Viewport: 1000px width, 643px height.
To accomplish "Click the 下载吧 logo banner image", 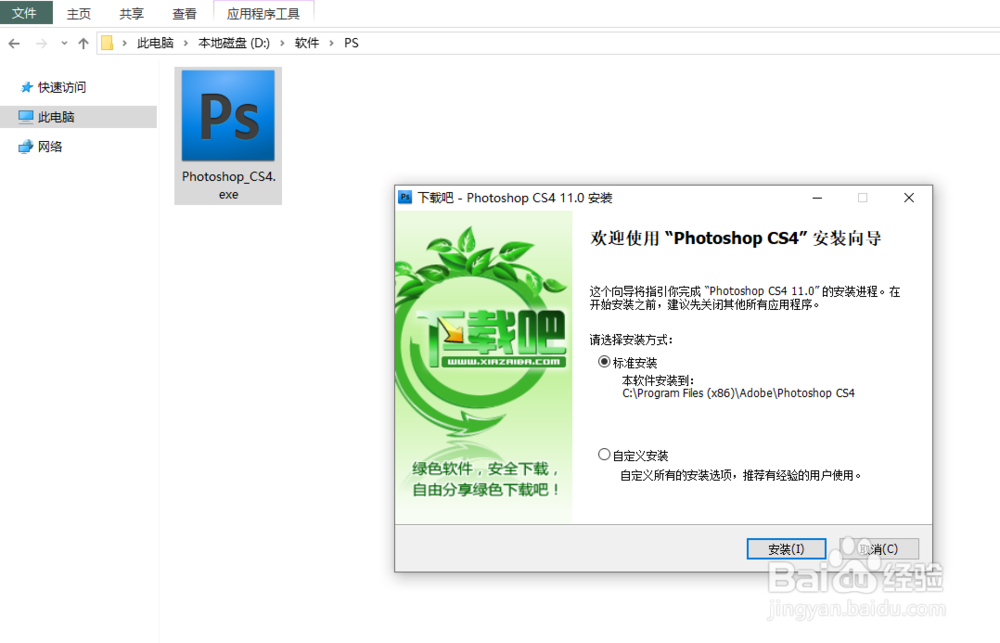I will point(483,367).
